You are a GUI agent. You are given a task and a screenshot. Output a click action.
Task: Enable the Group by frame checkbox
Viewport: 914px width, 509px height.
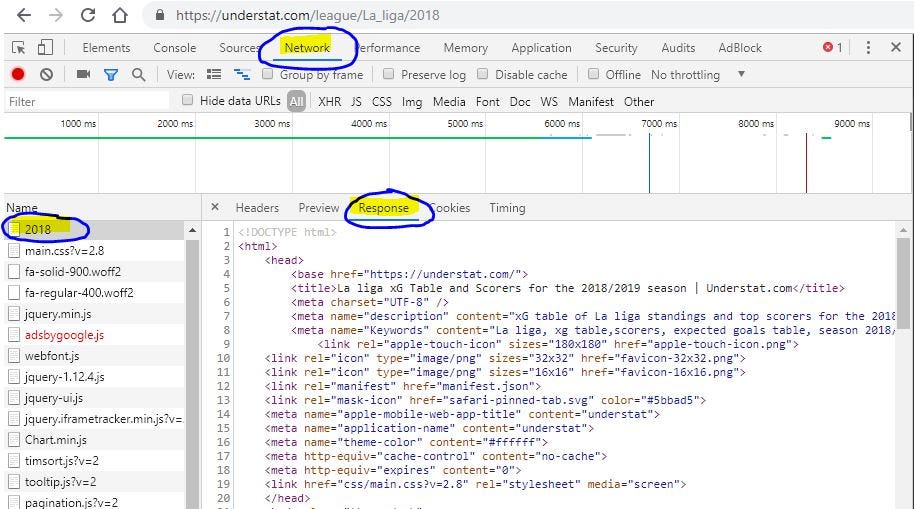[x=268, y=73]
